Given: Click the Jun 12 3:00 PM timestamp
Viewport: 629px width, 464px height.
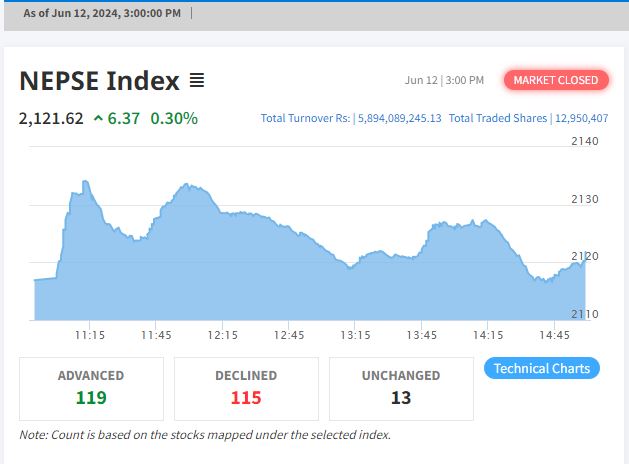Looking at the screenshot, I should click(444, 80).
